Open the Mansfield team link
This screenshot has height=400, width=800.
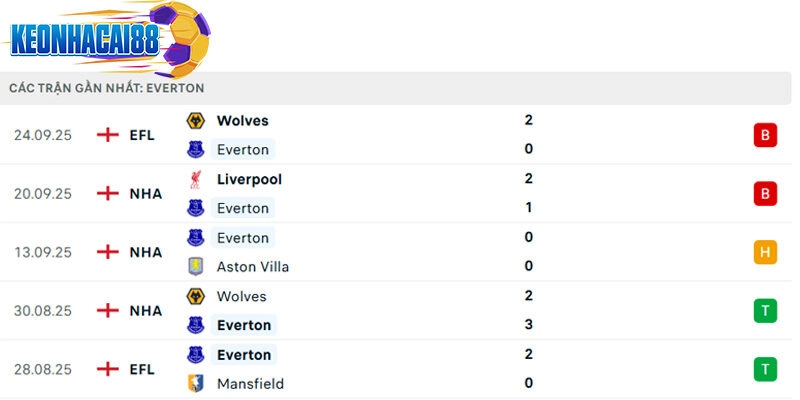click(250, 384)
